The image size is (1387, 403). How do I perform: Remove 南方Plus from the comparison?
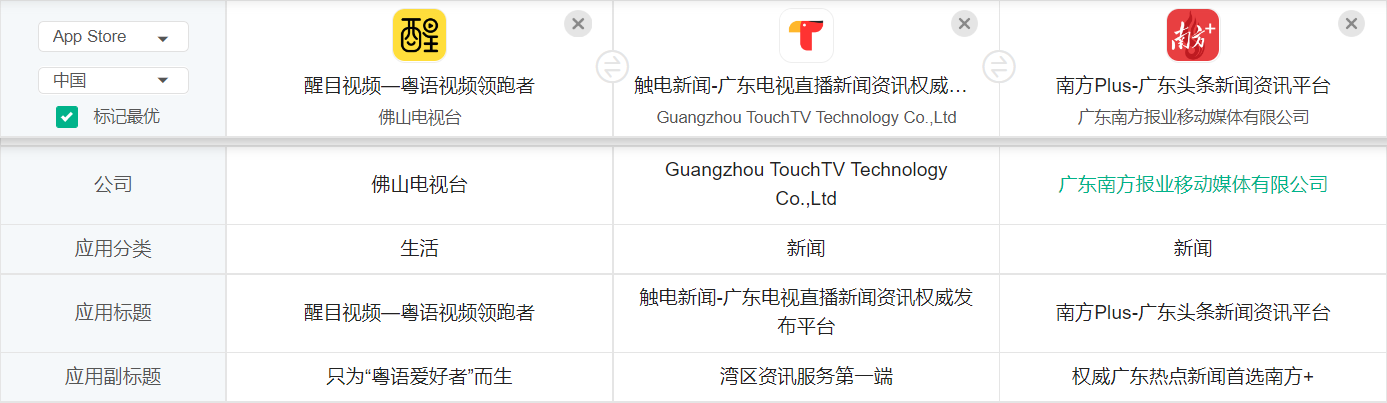click(x=1351, y=23)
